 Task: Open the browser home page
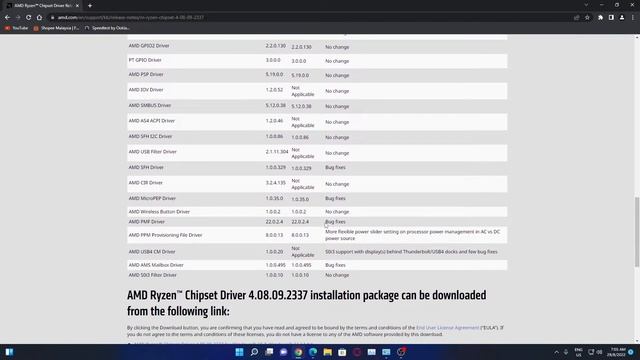coord(39,18)
